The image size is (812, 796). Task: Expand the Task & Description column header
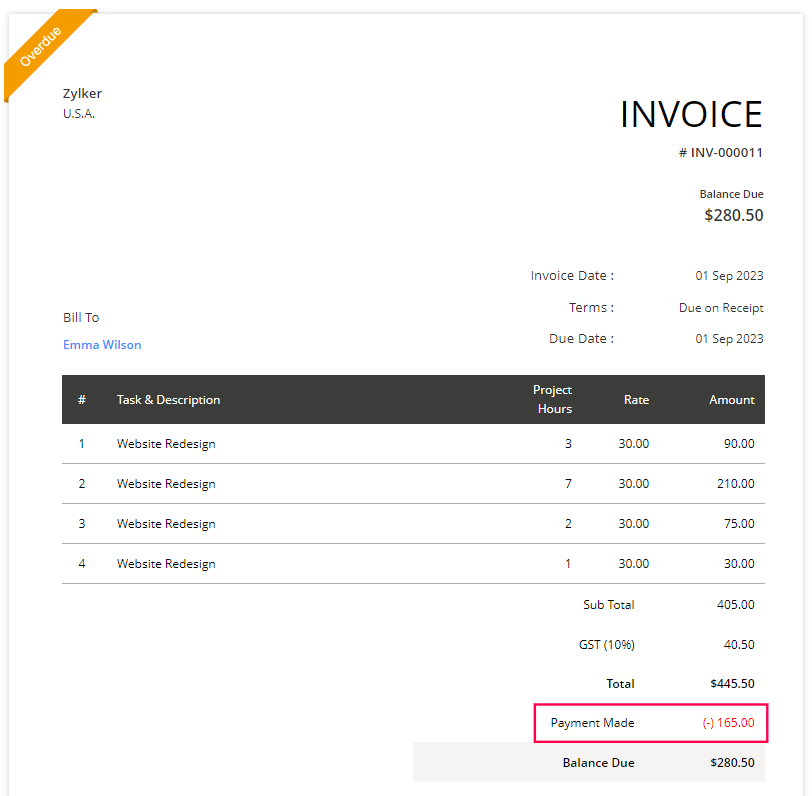[168, 399]
